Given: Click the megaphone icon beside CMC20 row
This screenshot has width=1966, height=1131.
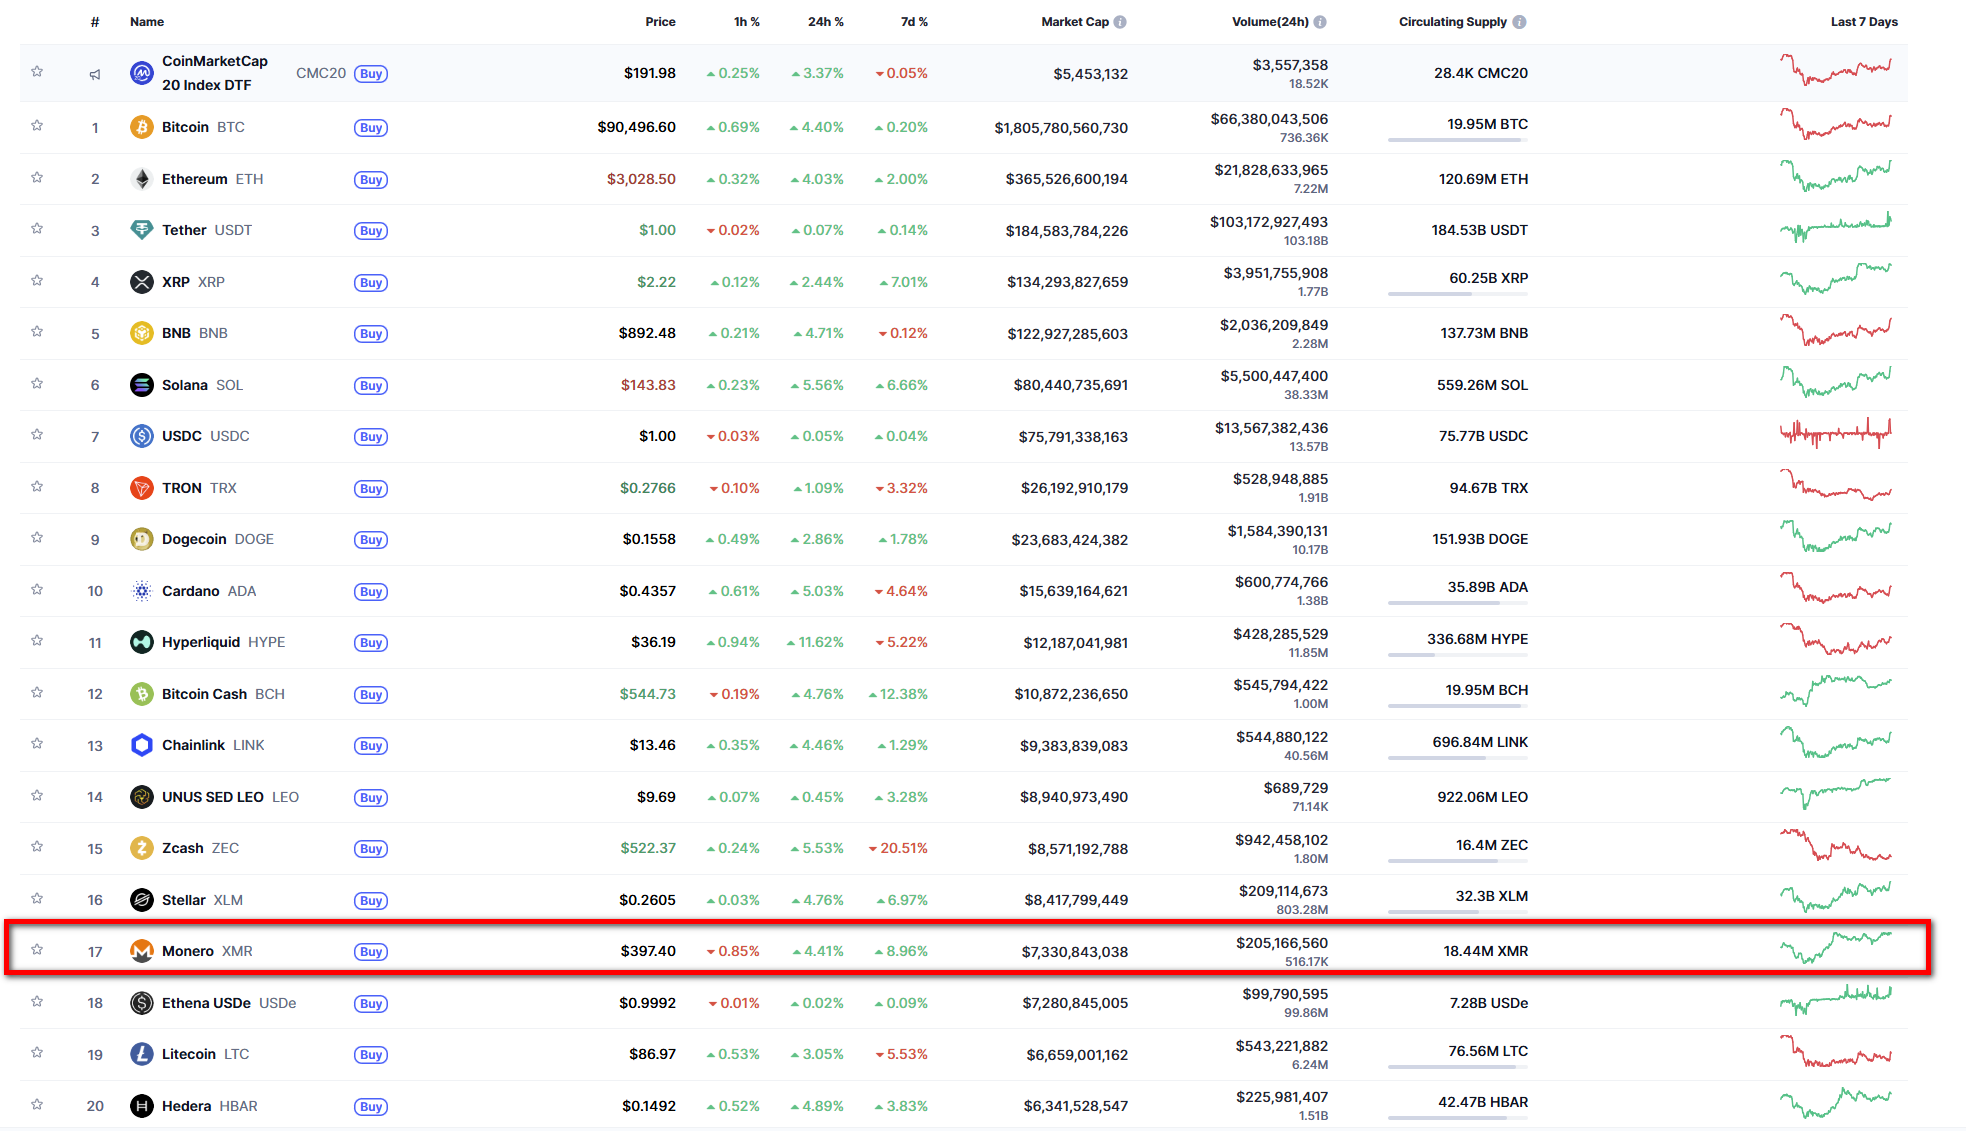Looking at the screenshot, I should pyautogui.click(x=95, y=74).
